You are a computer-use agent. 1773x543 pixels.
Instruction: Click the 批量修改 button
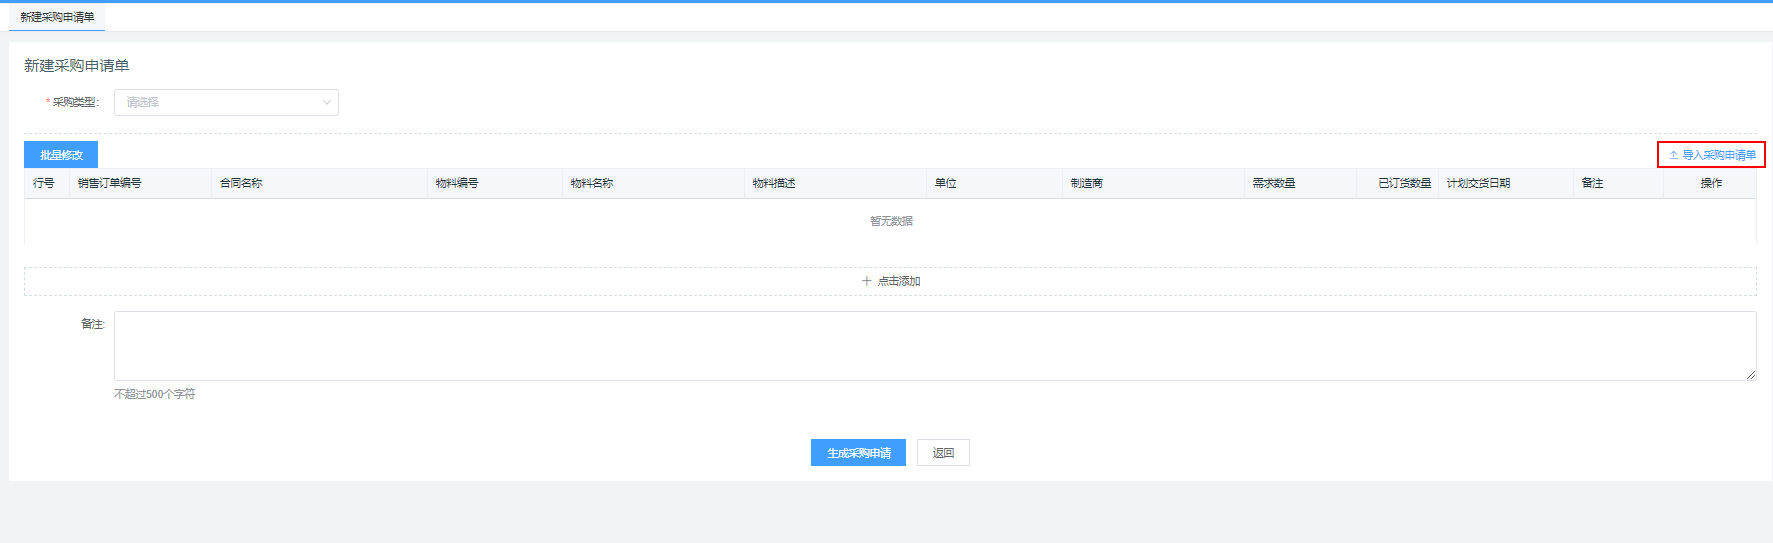(61, 155)
